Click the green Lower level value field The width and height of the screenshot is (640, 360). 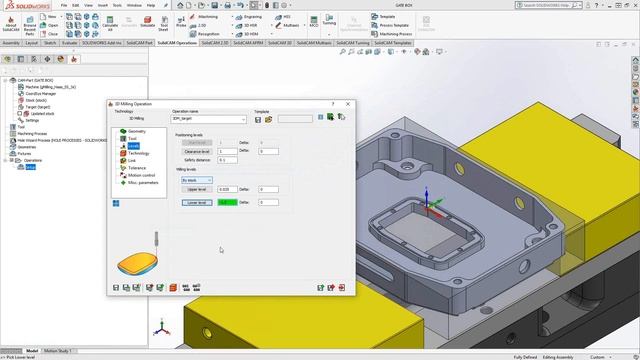[227, 202]
